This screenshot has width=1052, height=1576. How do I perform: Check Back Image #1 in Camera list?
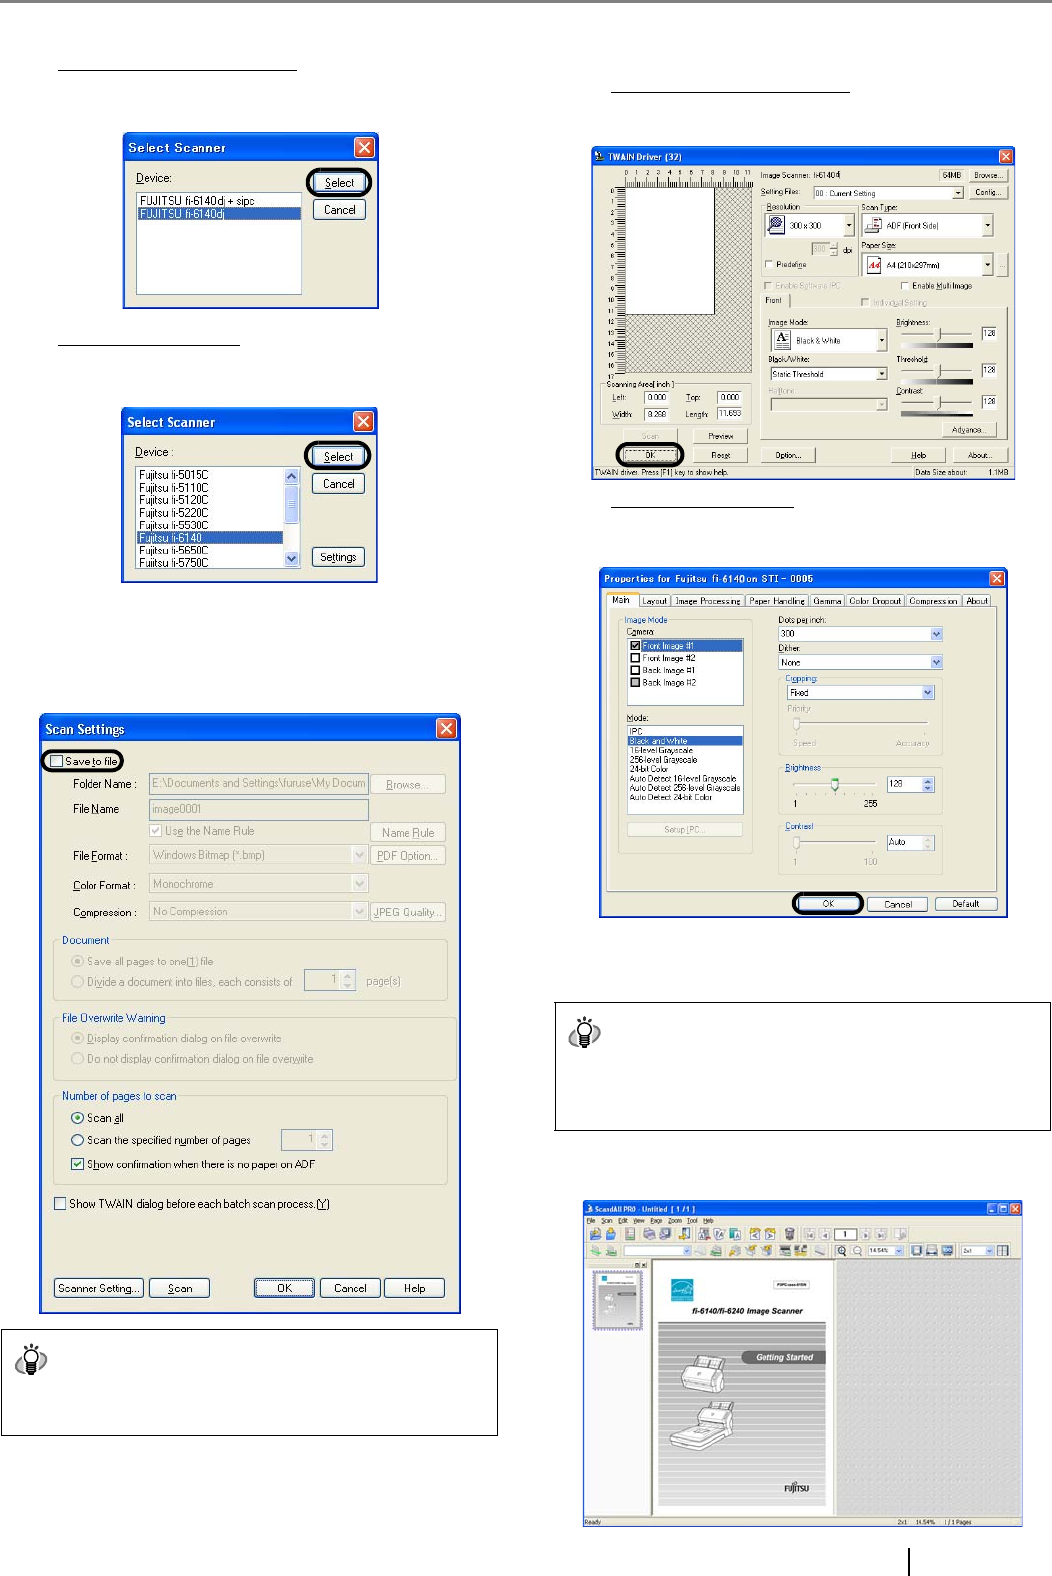635,670
